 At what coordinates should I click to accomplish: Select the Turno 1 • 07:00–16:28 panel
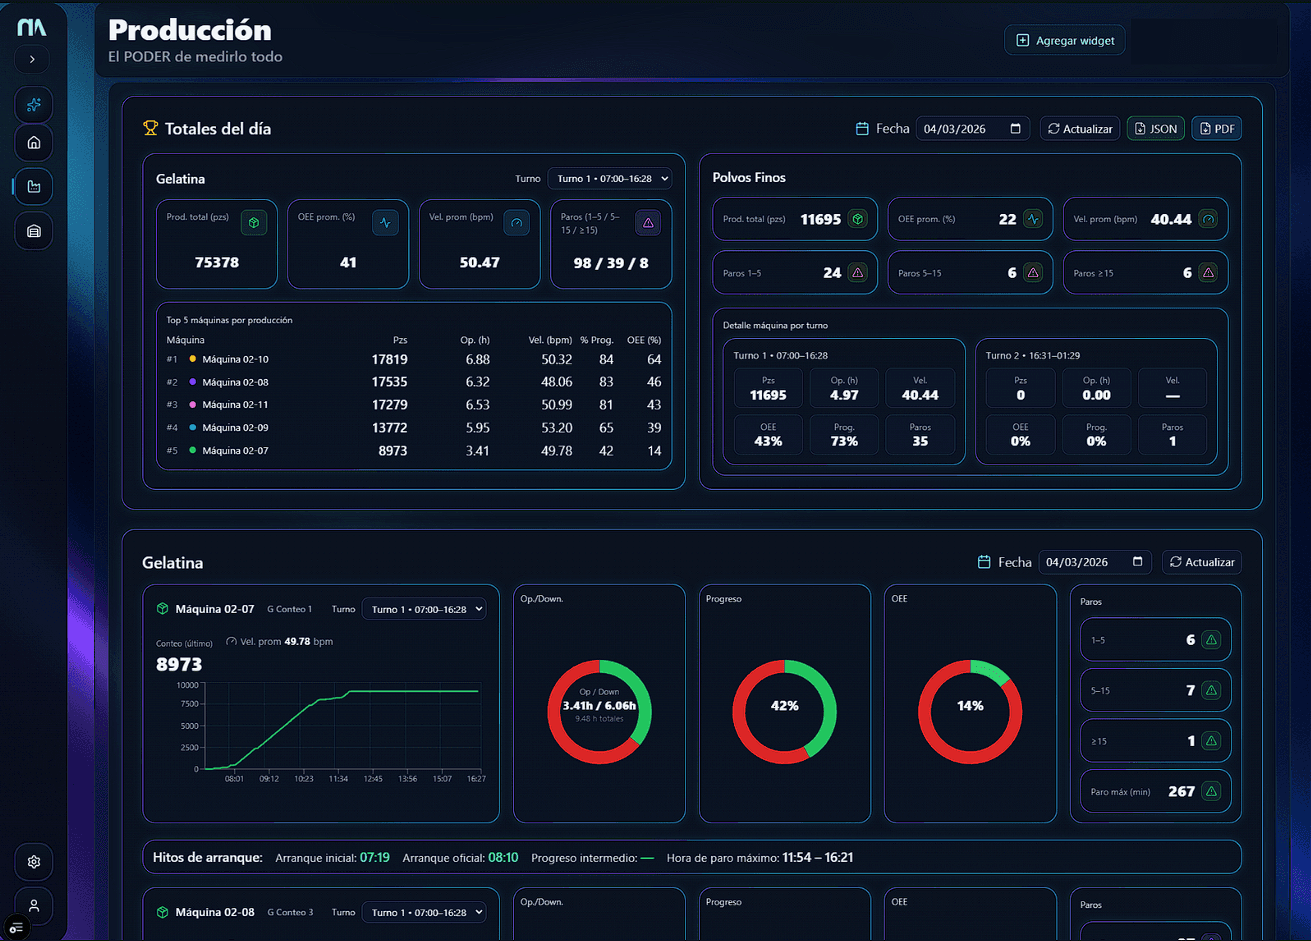pos(843,402)
